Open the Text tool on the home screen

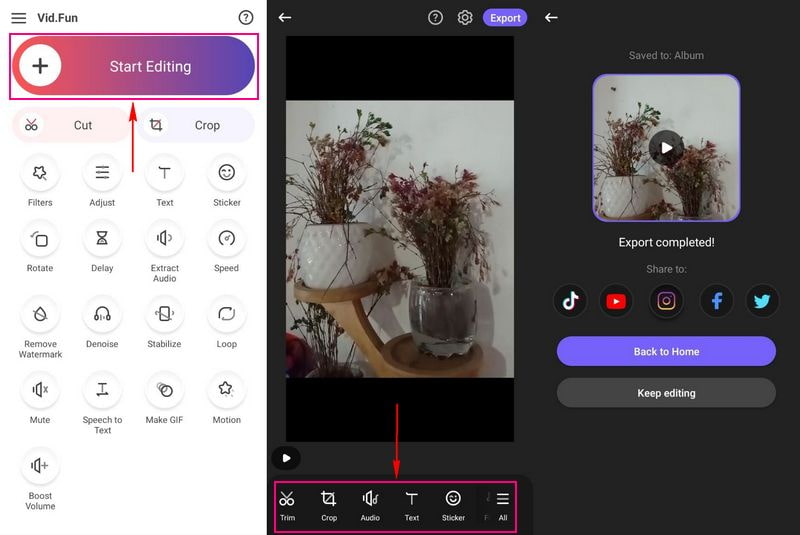point(164,182)
